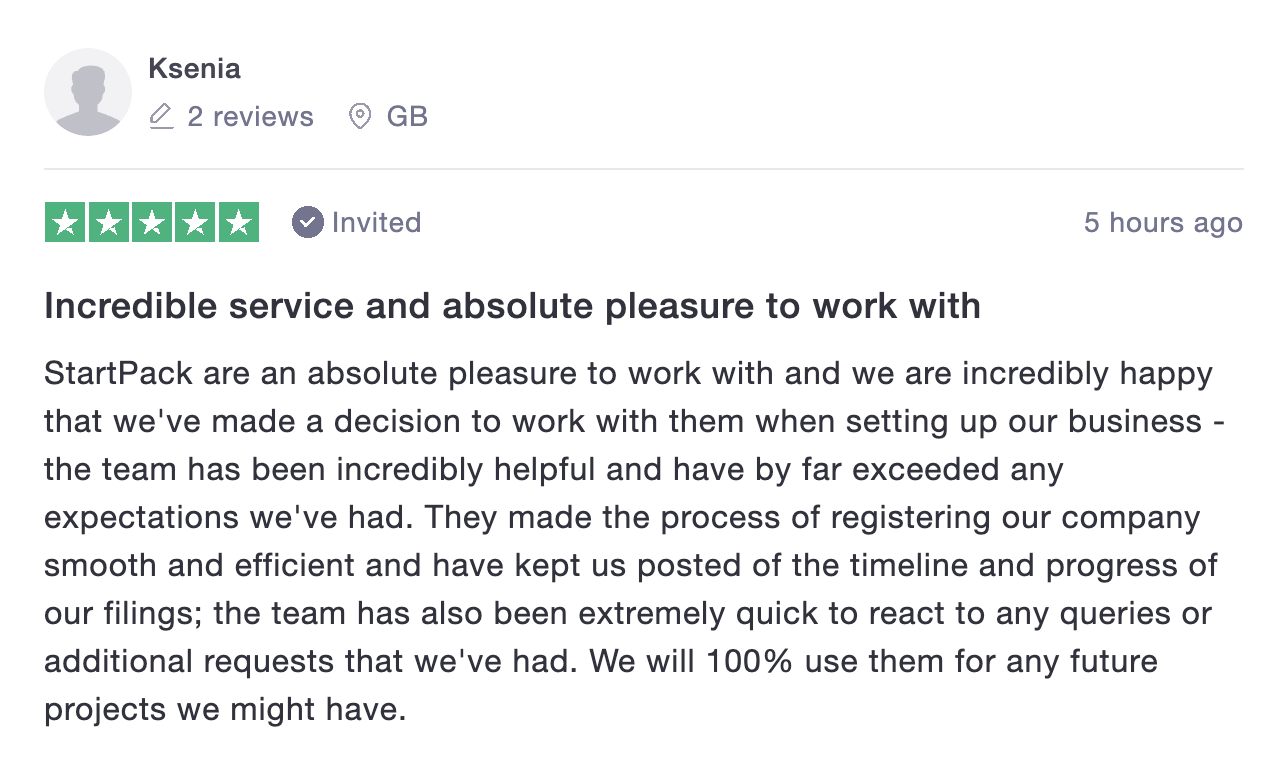The image size is (1288, 760).
Task: Open Ksenia's profile avatar picture
Action: coord(88,92)
